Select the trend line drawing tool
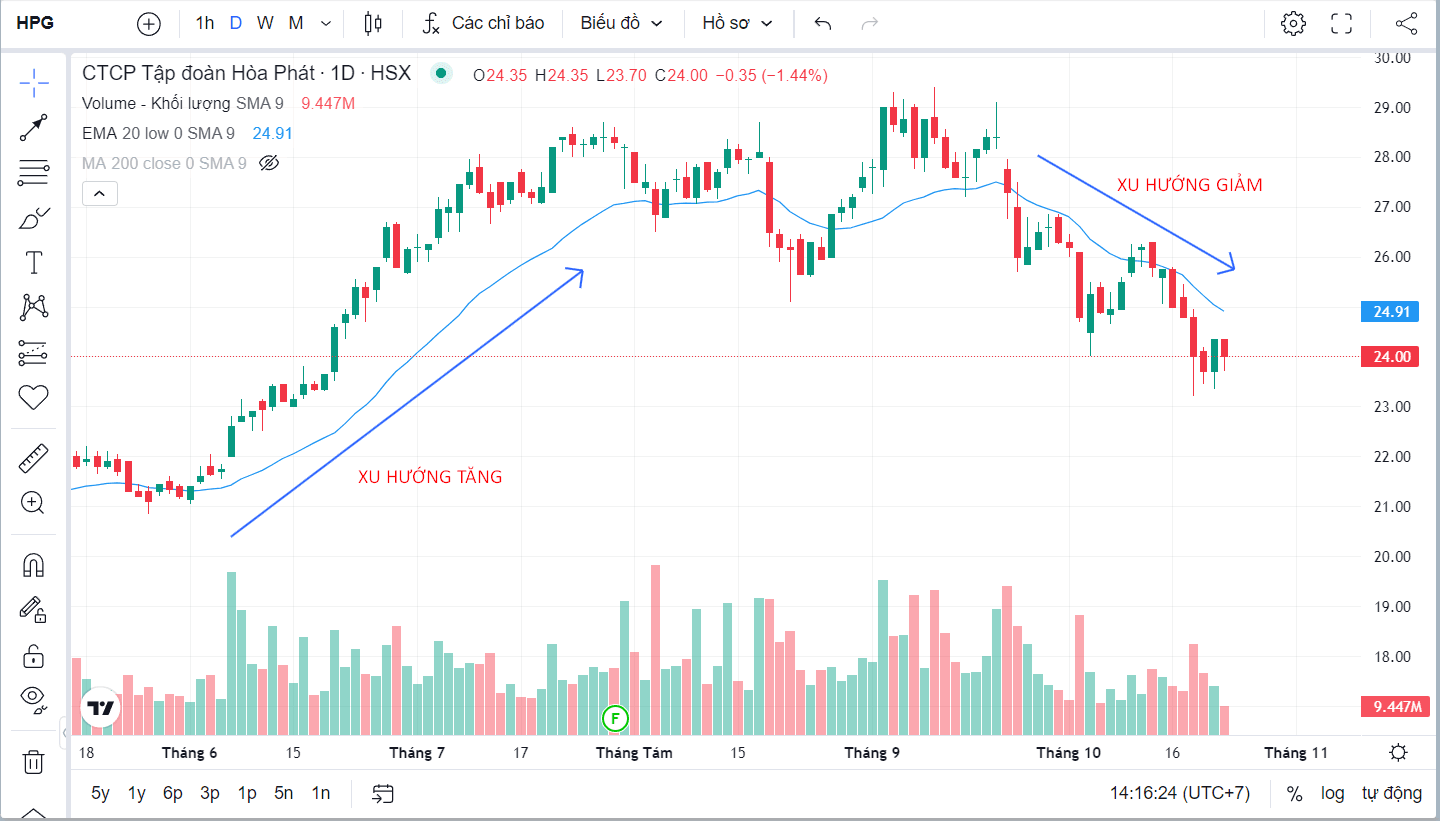The width and height of the screenshot is (1440, 821). point(34,128)
